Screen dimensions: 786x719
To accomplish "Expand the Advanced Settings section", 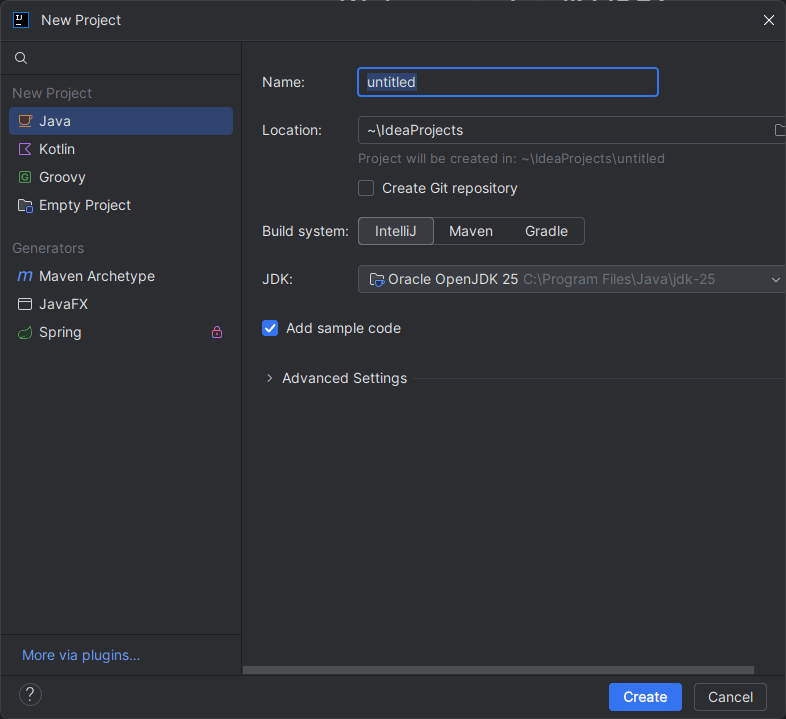I will coord(269,378).
